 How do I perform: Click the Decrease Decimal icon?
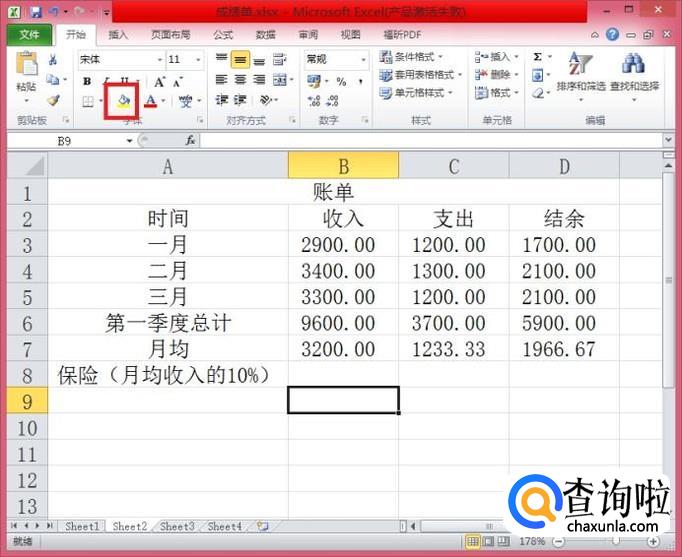[332, 101]
